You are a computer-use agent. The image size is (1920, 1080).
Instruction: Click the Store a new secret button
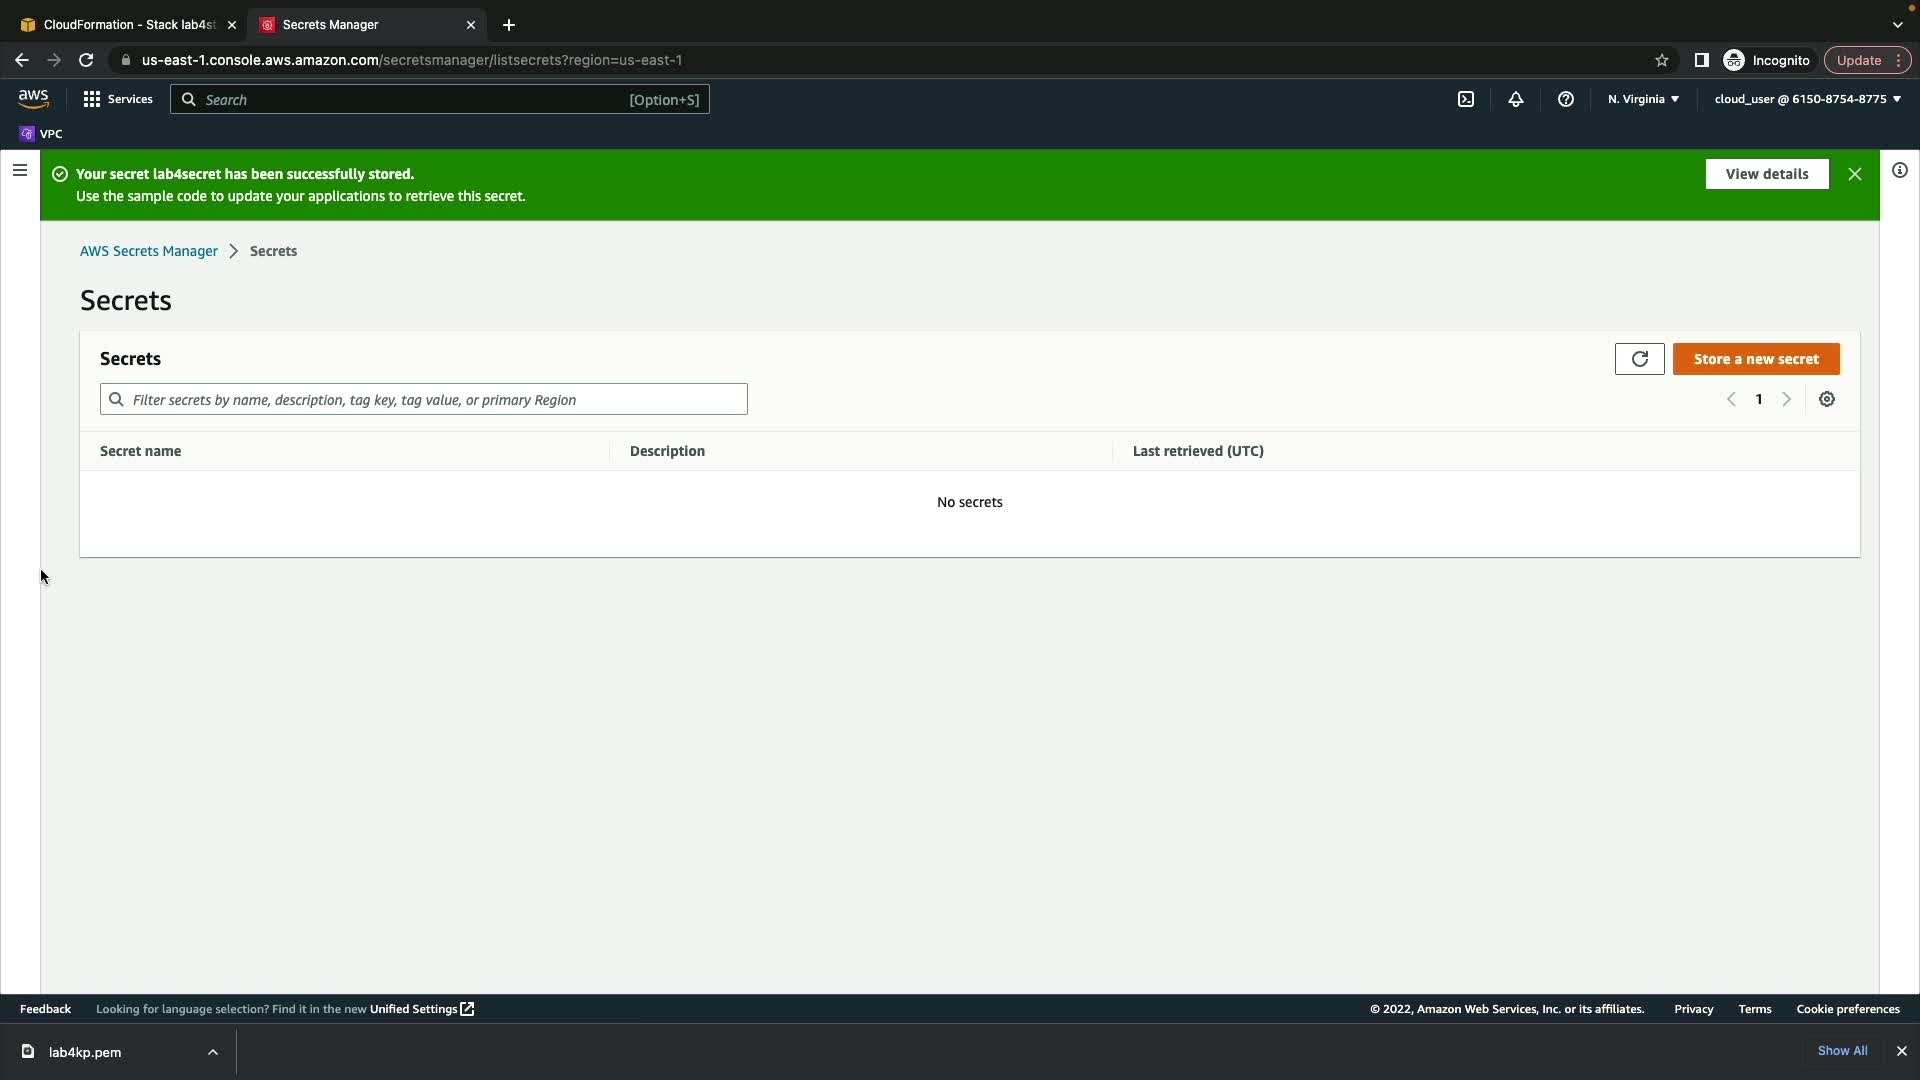pos(1756,359)
